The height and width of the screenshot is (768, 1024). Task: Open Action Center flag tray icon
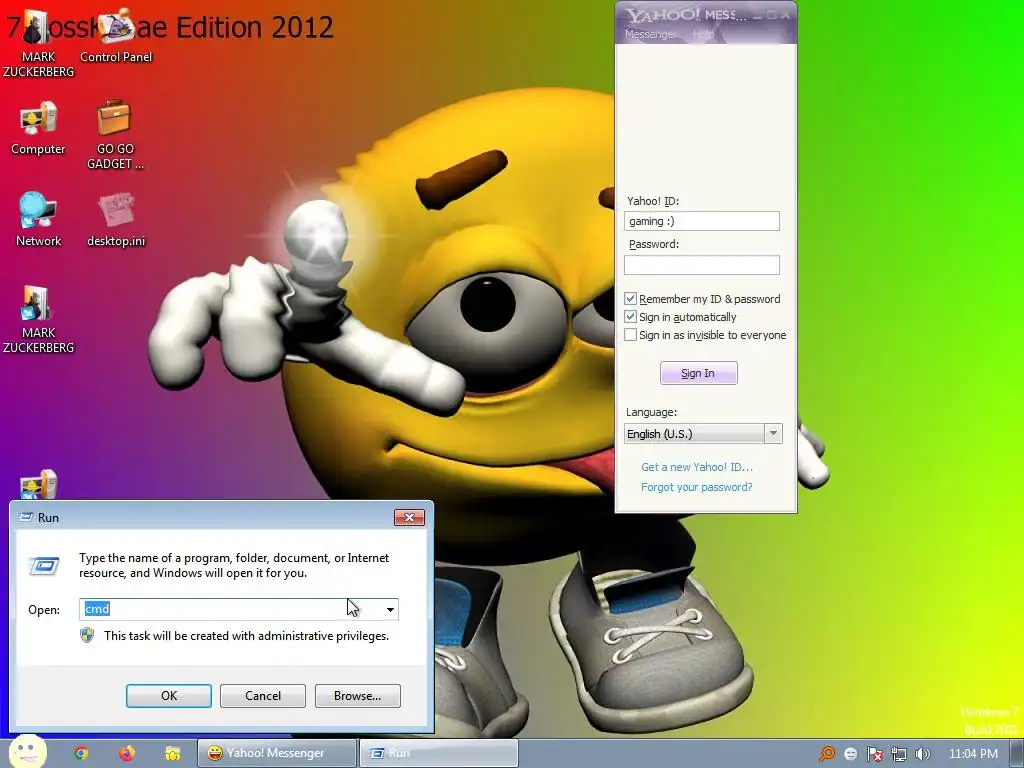[874, 754]
